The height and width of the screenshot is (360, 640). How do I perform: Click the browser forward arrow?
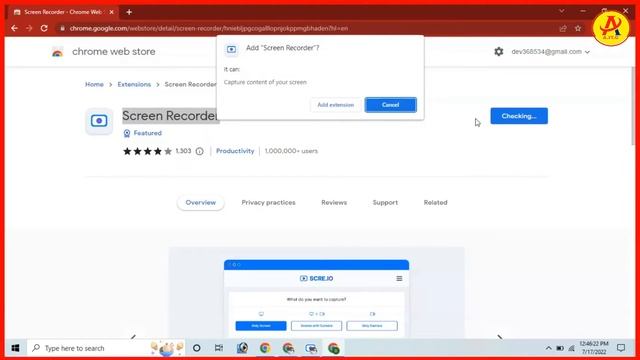pos(29,28)
